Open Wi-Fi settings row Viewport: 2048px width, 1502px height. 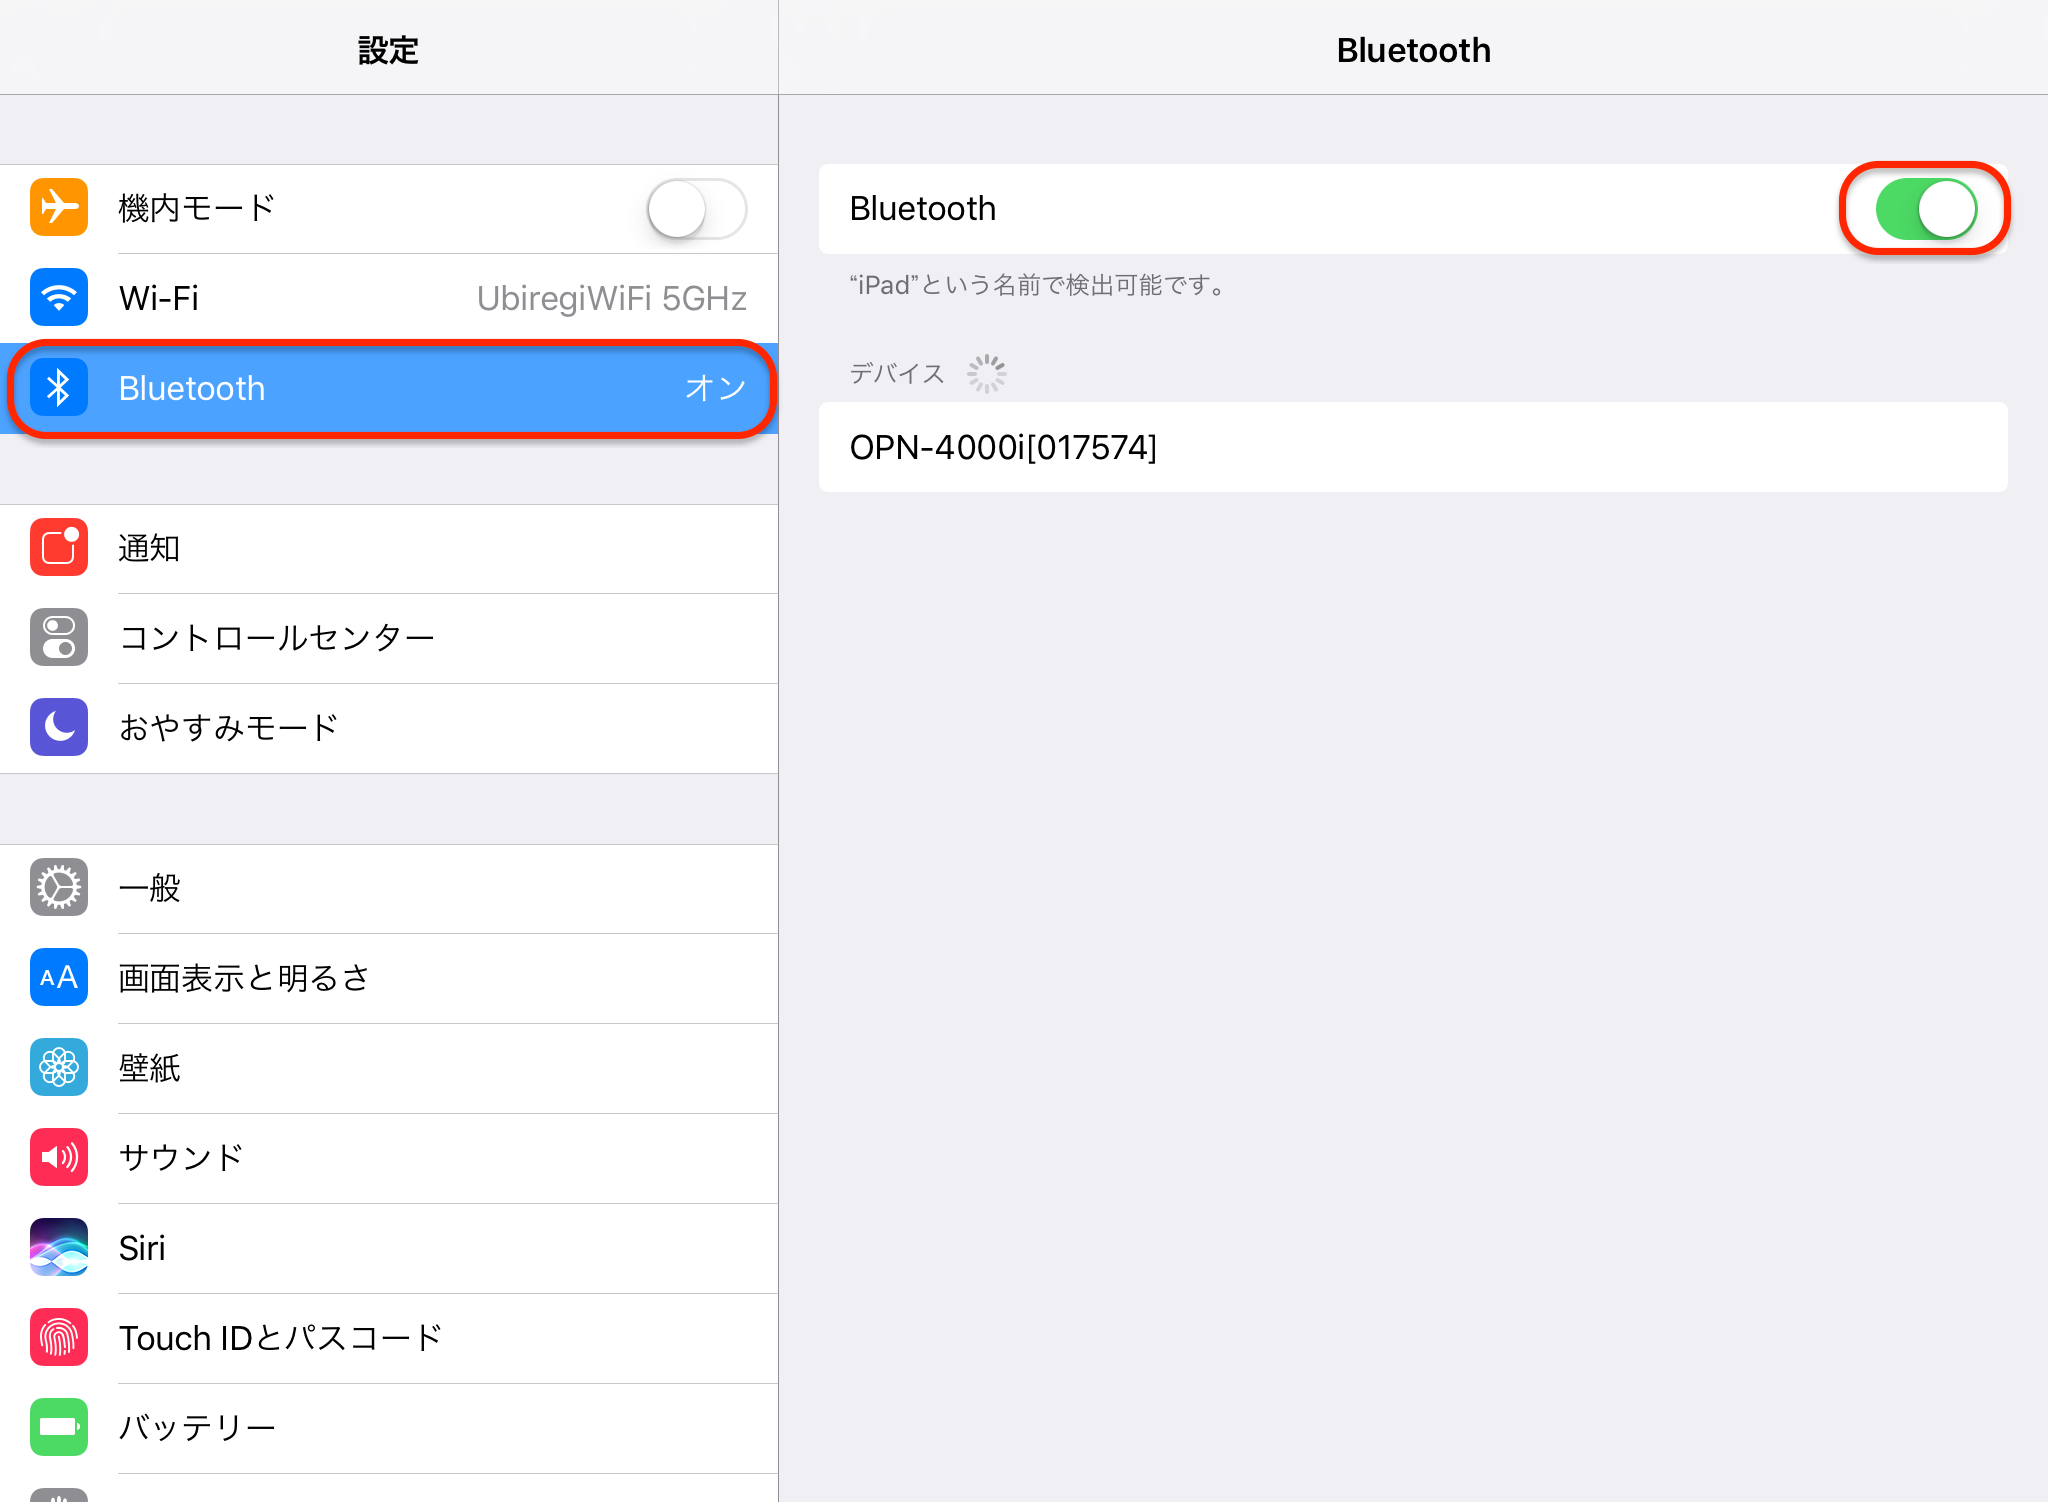click(389, 298)
